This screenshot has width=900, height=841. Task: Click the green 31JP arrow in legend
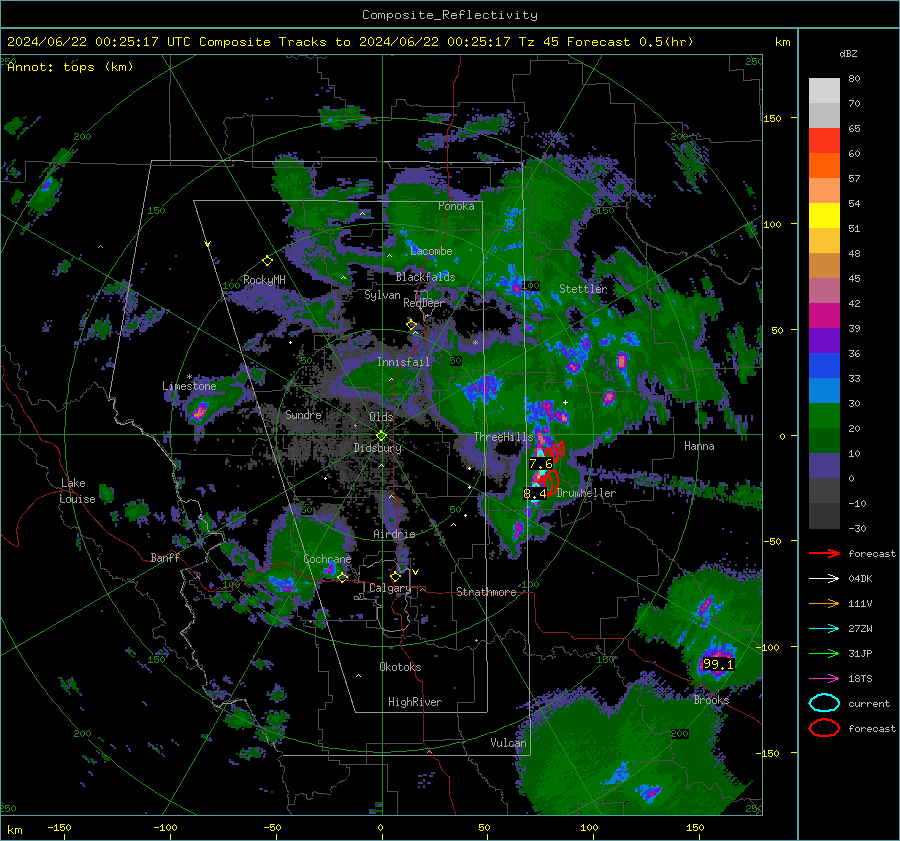click(824, 653)
